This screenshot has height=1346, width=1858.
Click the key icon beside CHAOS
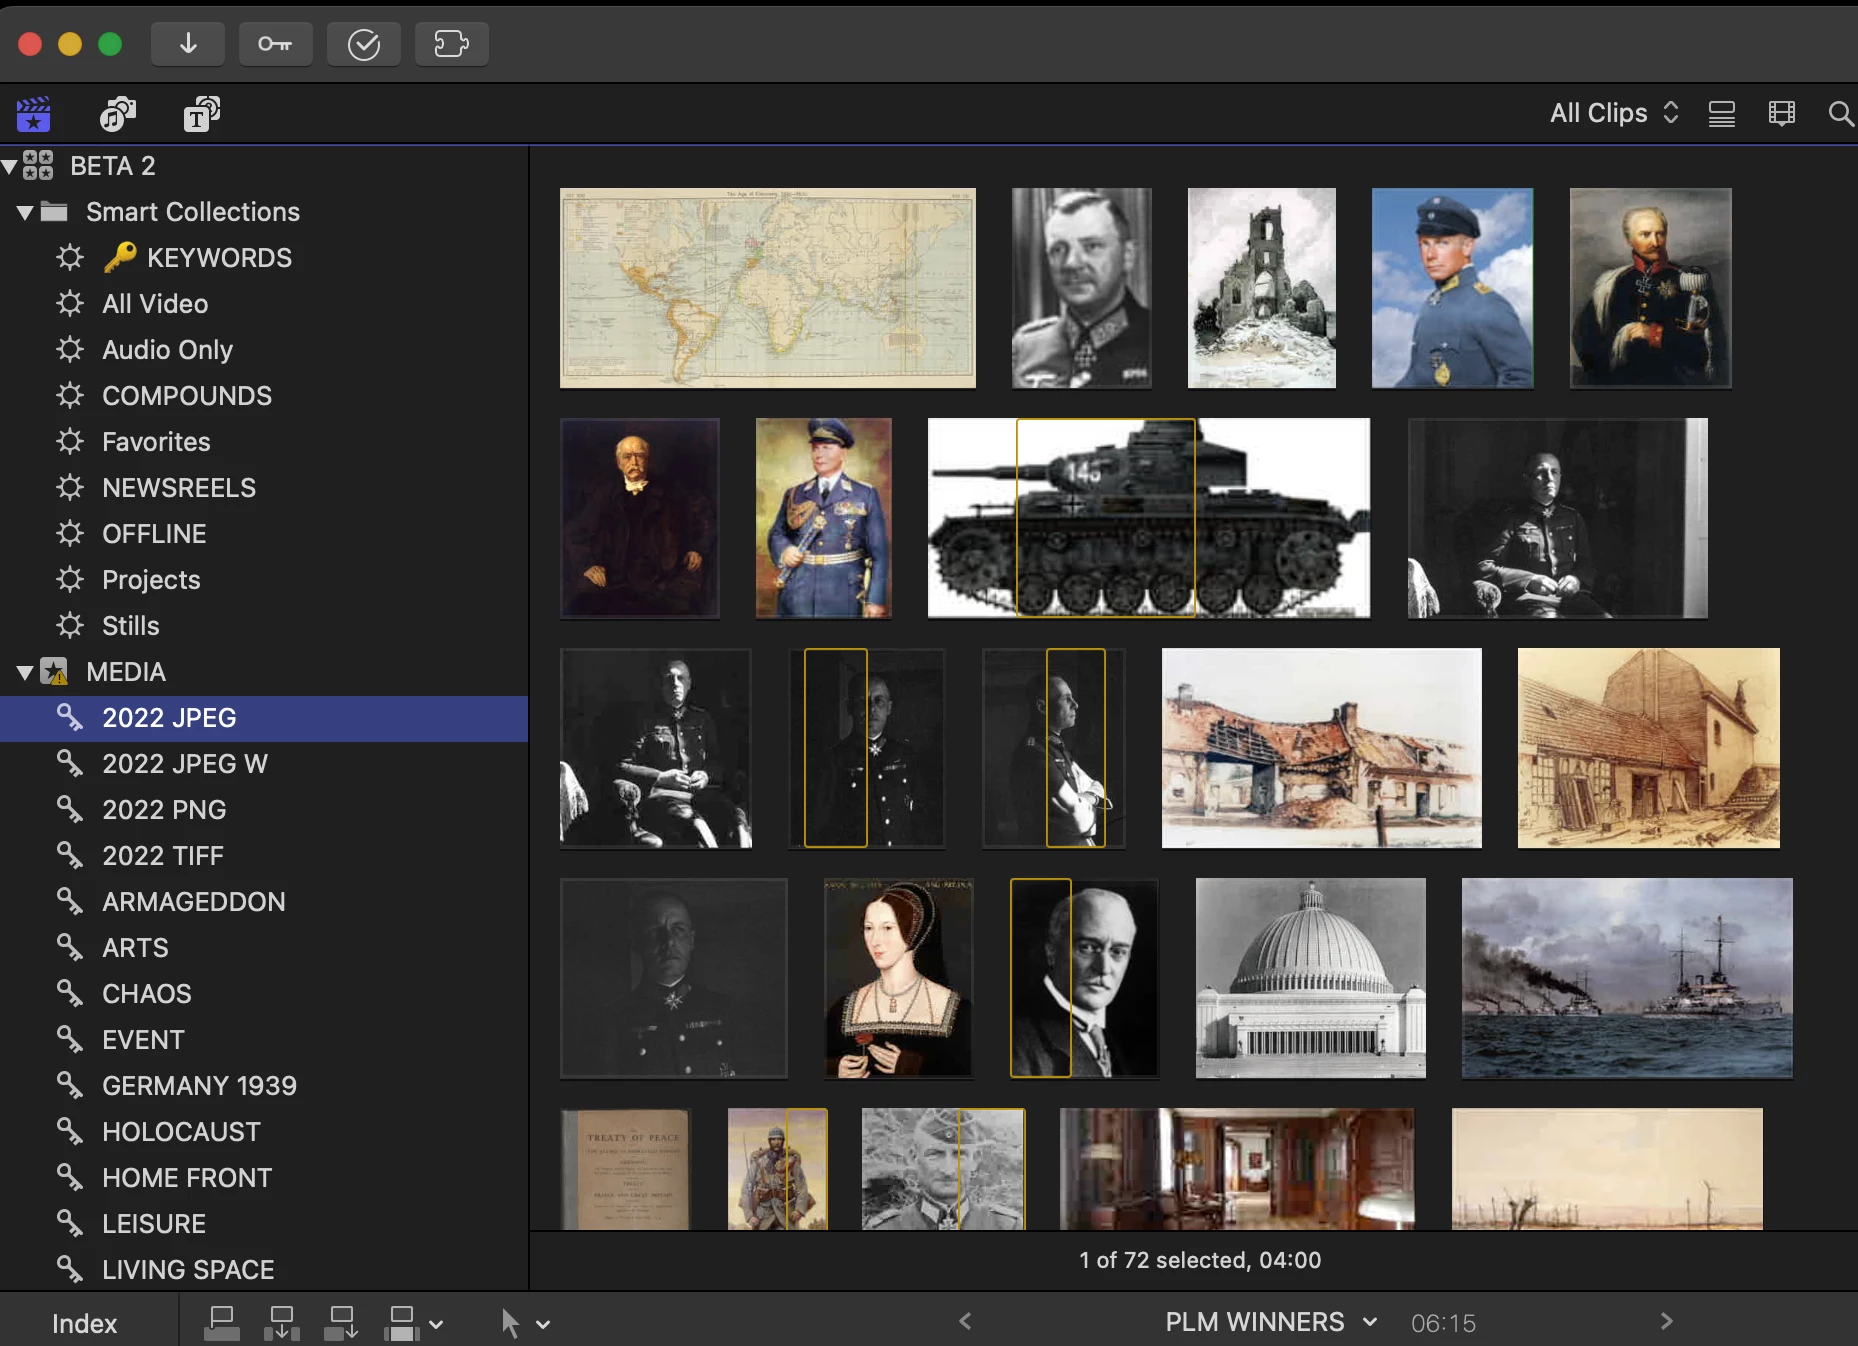(x=69, y=993)
